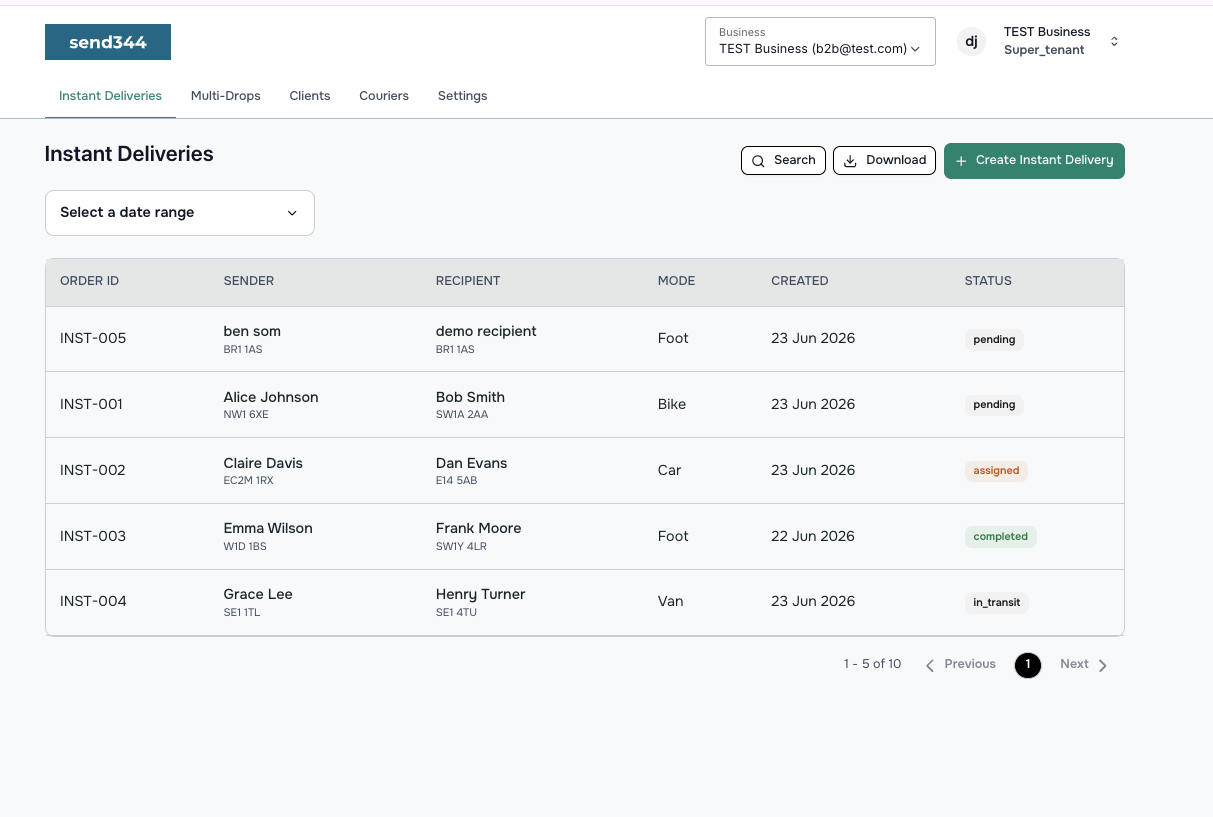The image size is (1213, 817).
Task: Open order INST-005
Action: coord(93,338)
